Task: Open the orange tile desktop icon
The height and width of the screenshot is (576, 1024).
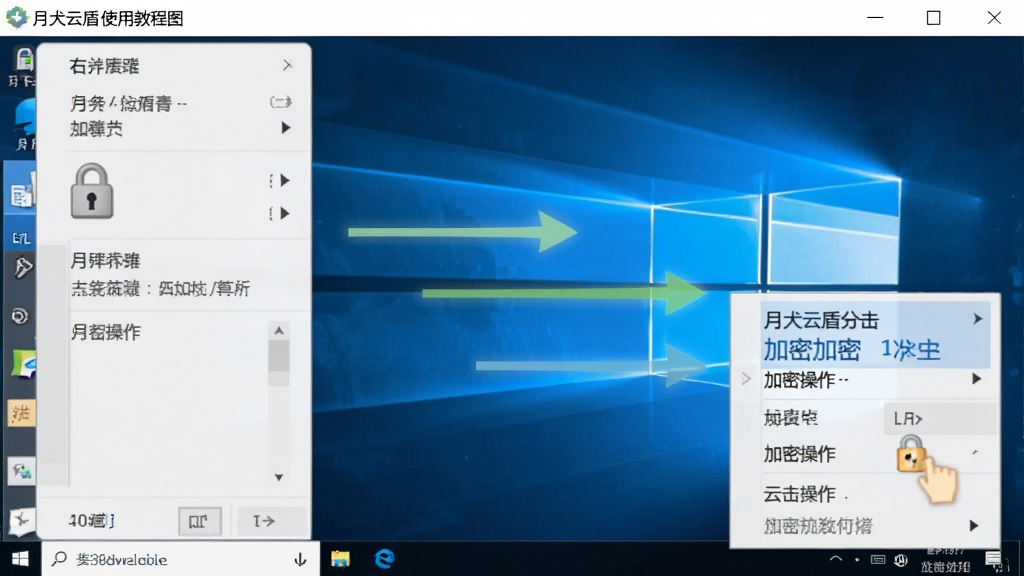Action: point(21,413)
